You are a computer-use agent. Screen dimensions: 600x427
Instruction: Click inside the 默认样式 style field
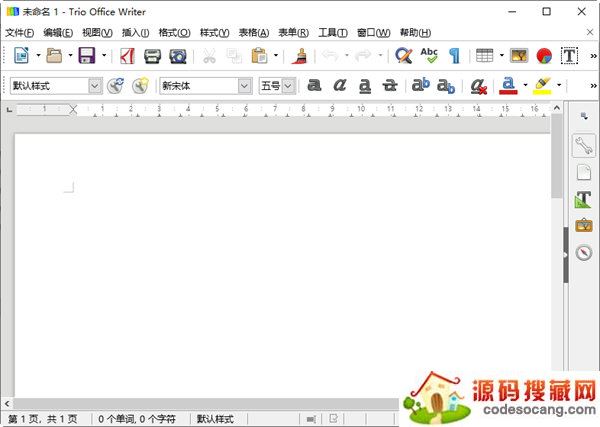pyautogui.click(x=50, y=86)
